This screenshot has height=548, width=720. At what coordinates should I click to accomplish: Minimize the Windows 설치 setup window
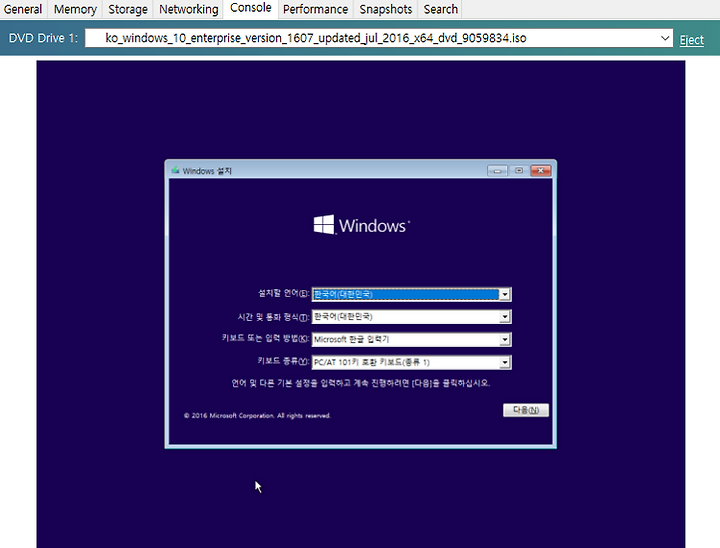click(497, 171)
